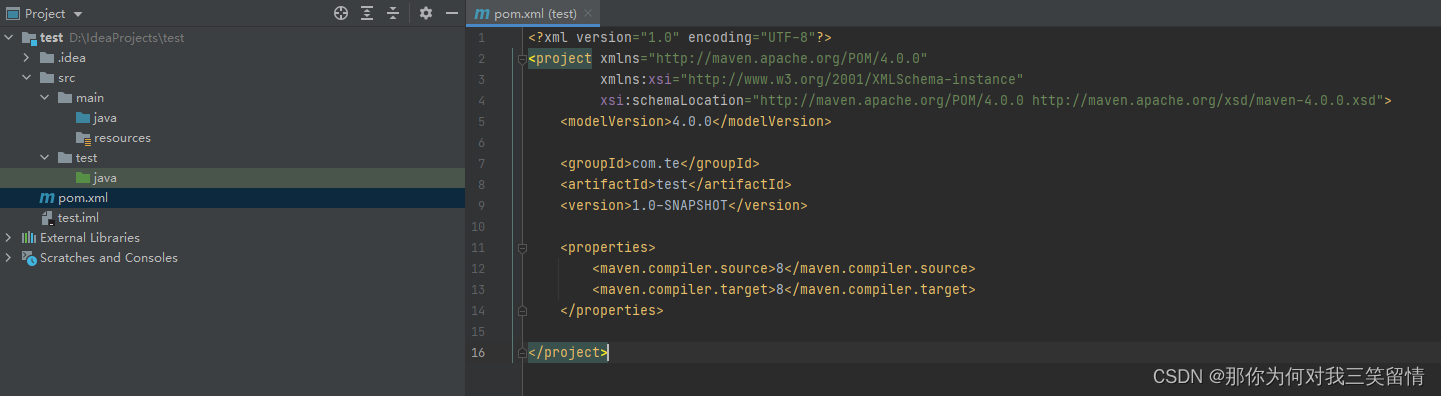Expand Scratches and Consoles node
1441x396 pixels.
(9, 258)
